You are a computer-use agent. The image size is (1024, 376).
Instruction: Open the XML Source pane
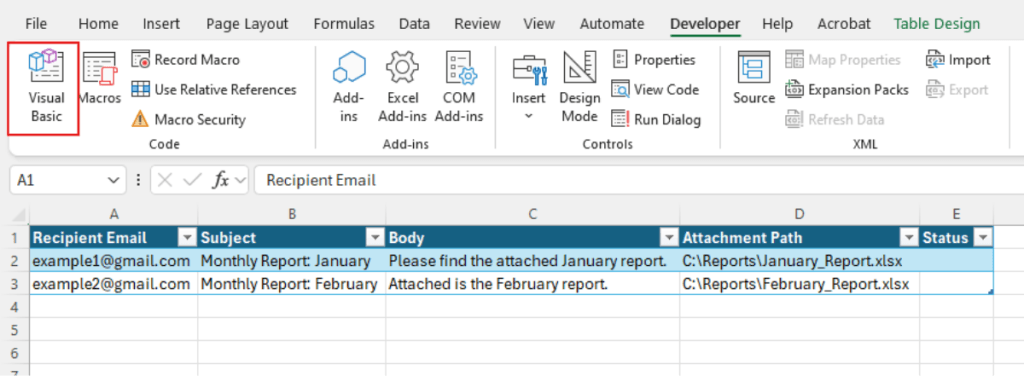coord(754,78)
